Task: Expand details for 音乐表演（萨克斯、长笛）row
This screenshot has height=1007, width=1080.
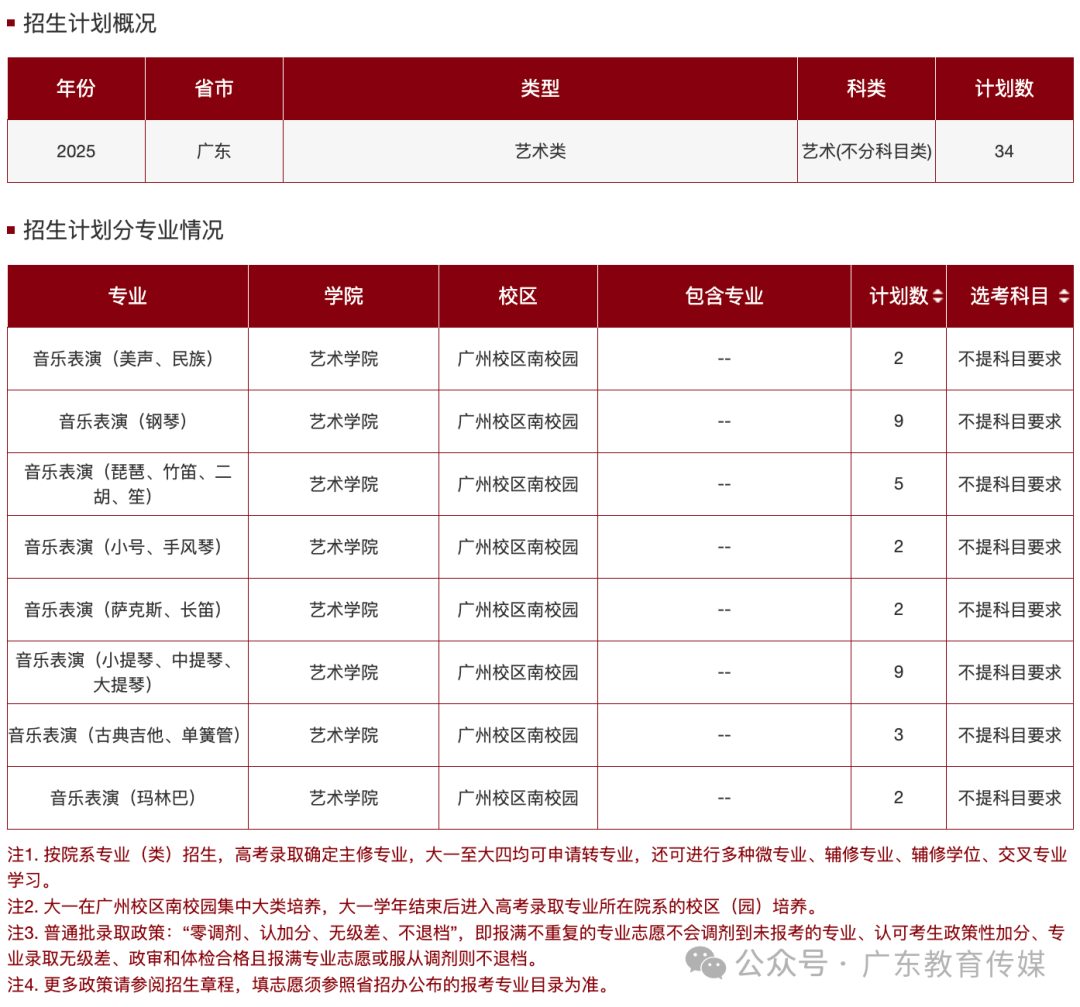Action: 723,609
